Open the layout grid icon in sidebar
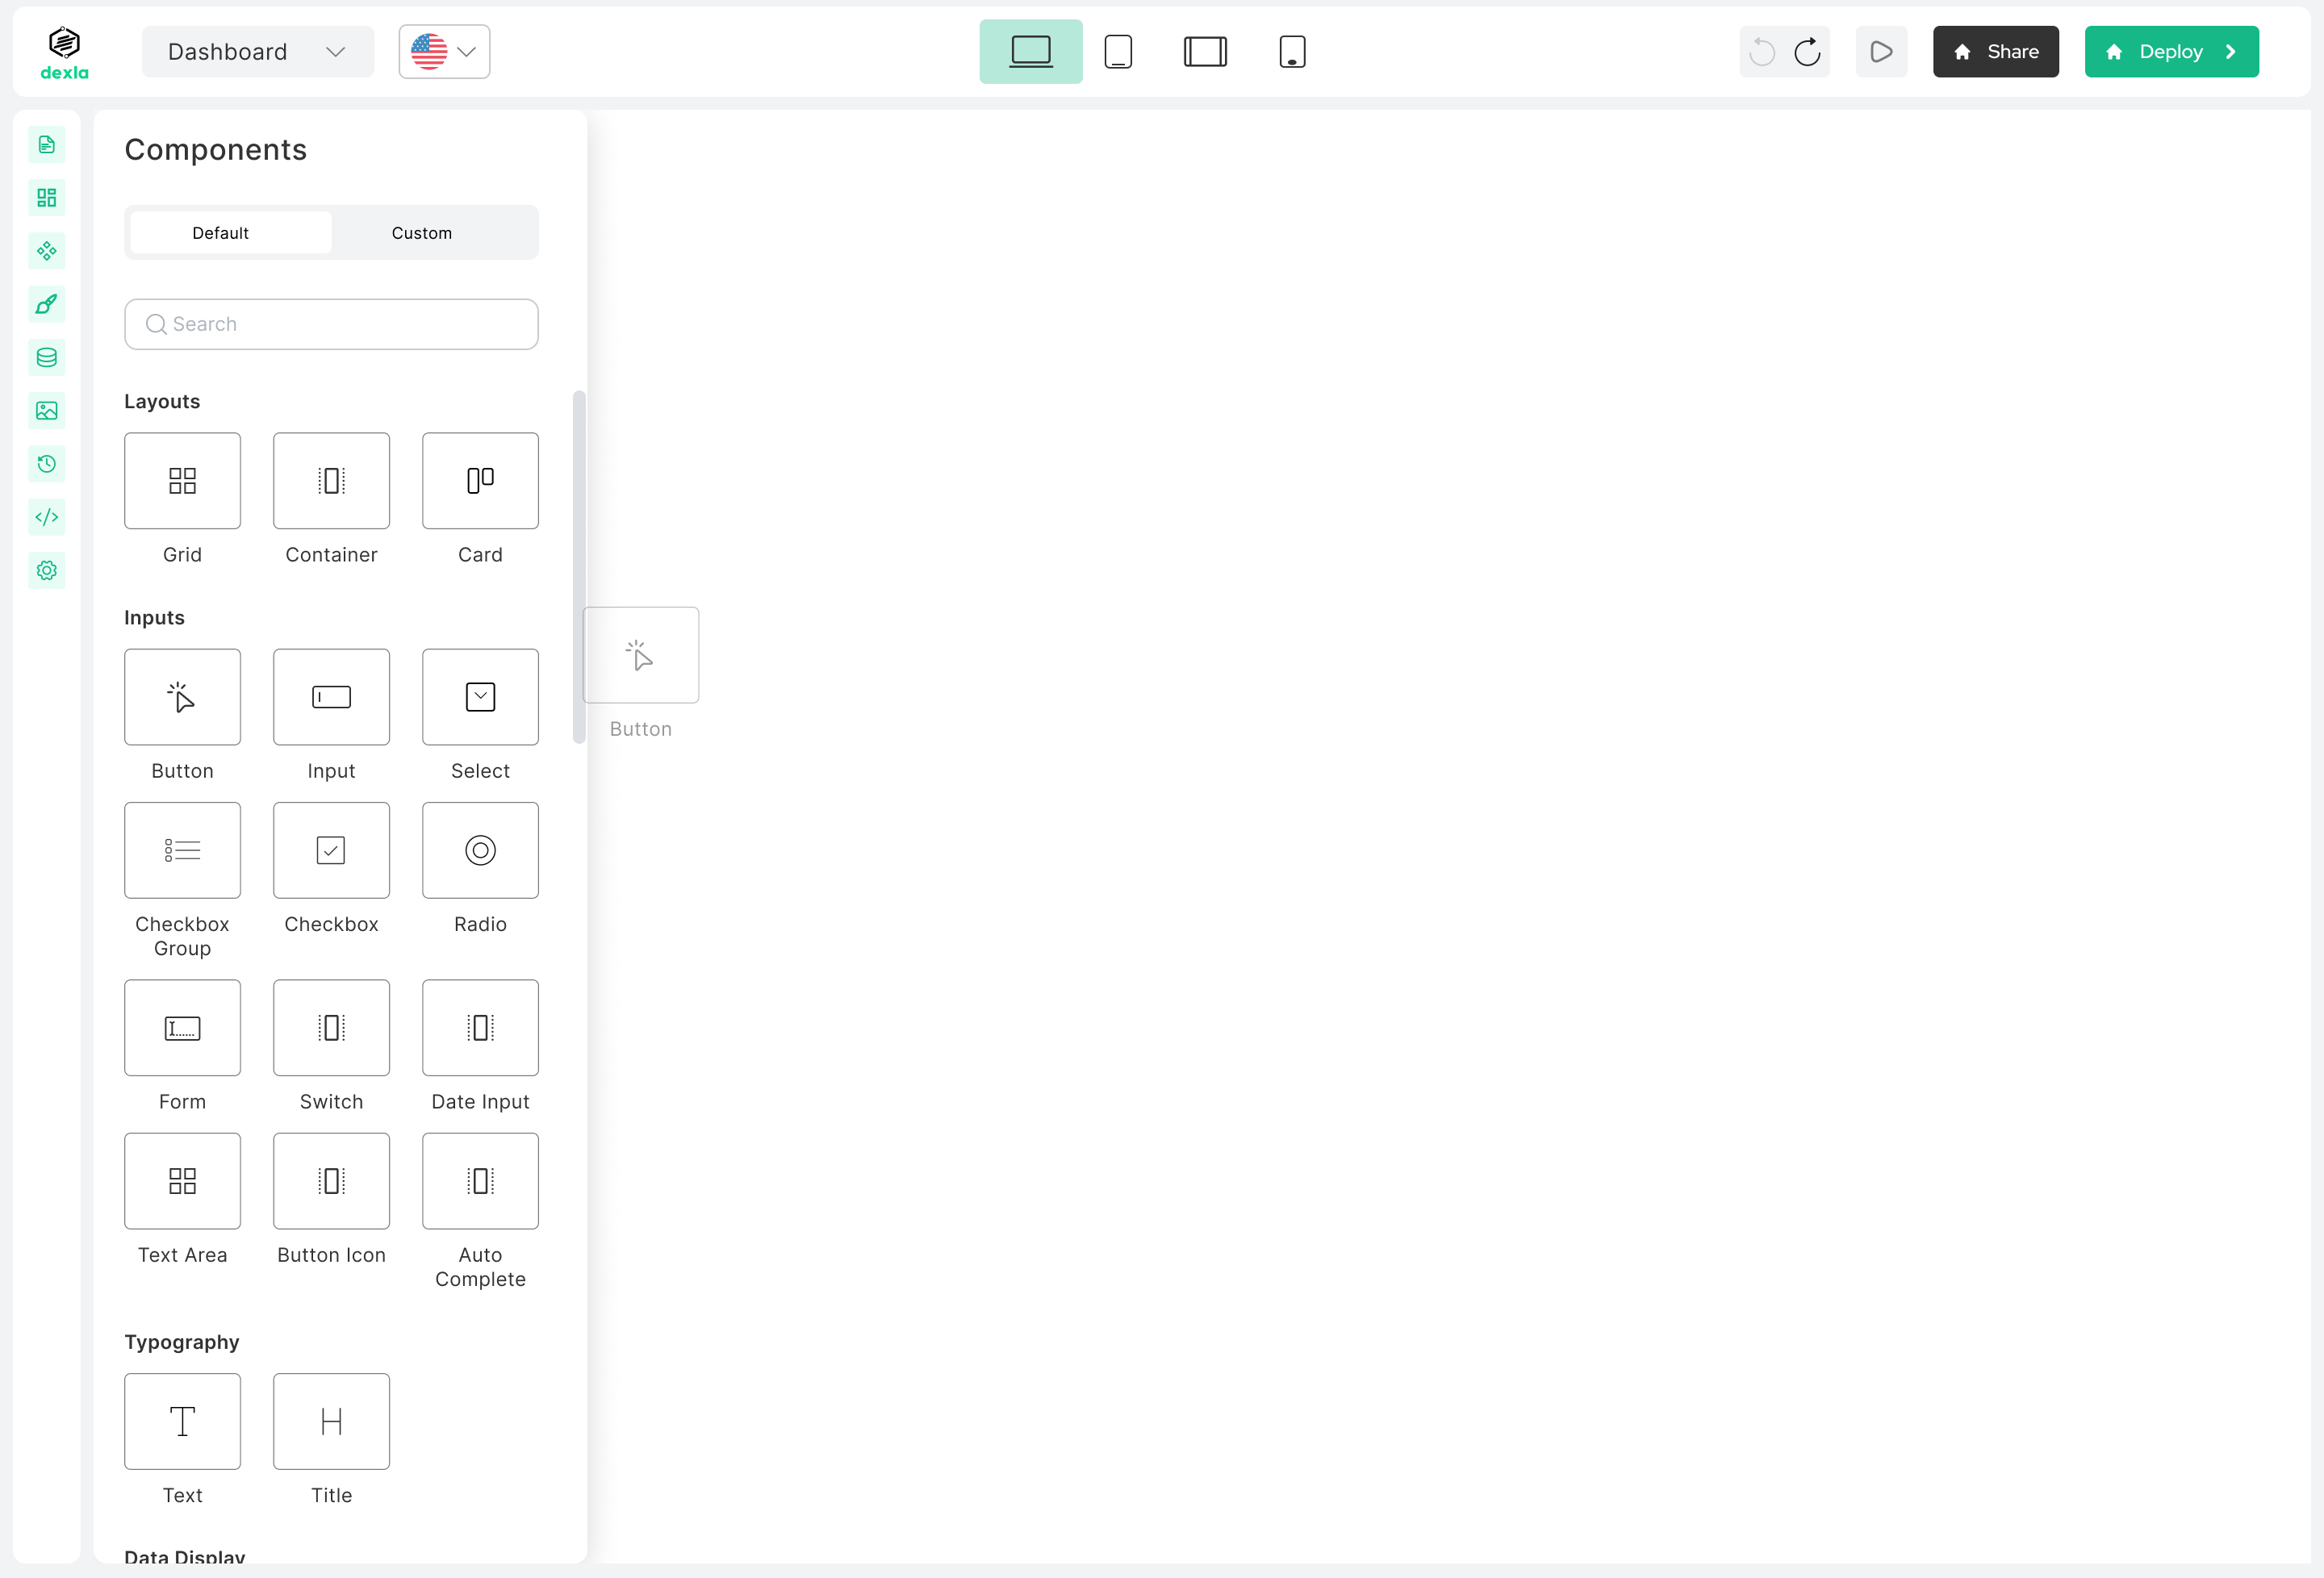The image size is (2324, 1578). (x=47, y=198)
